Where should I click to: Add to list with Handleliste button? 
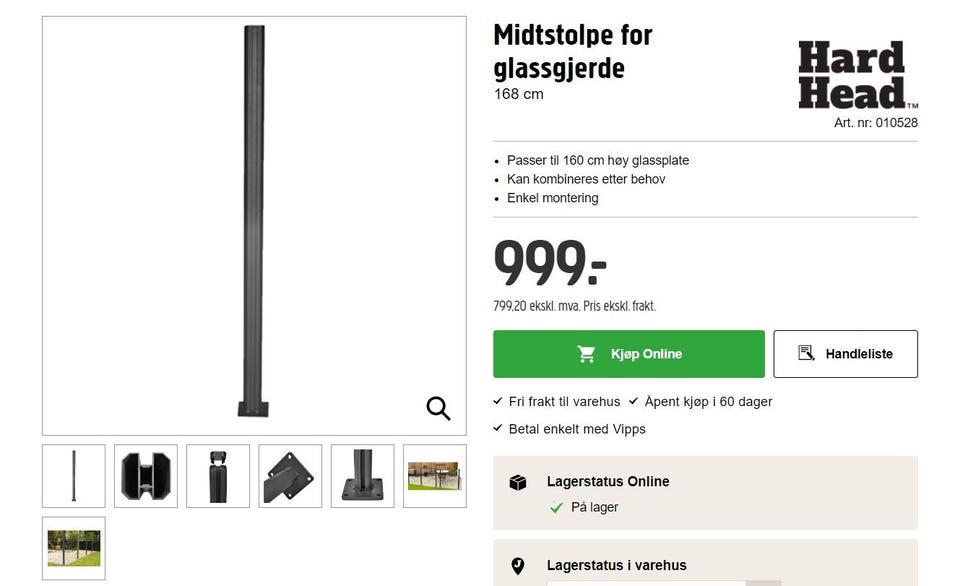tap(845, 354)
